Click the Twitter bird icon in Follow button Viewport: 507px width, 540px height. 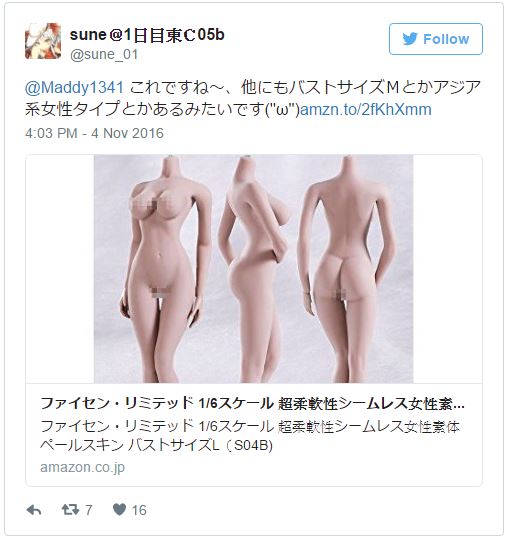click(x=410, y=39)
